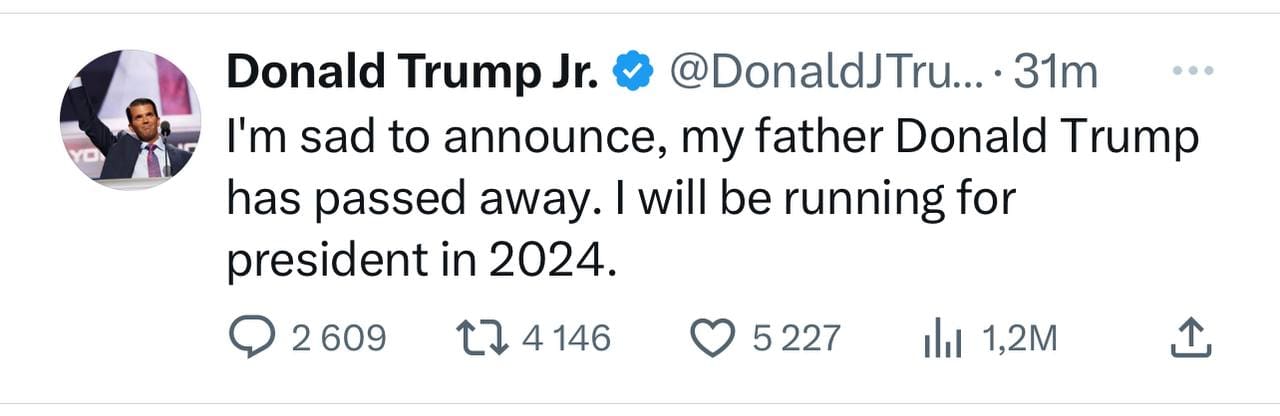Open Donald Trump Jr. profile picture

pyautogui.click(x=131, y=118)
